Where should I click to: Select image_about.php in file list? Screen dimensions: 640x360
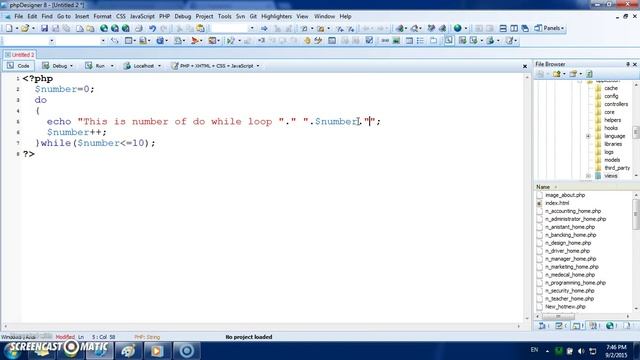pyautogui.click(x=565, y=195)
